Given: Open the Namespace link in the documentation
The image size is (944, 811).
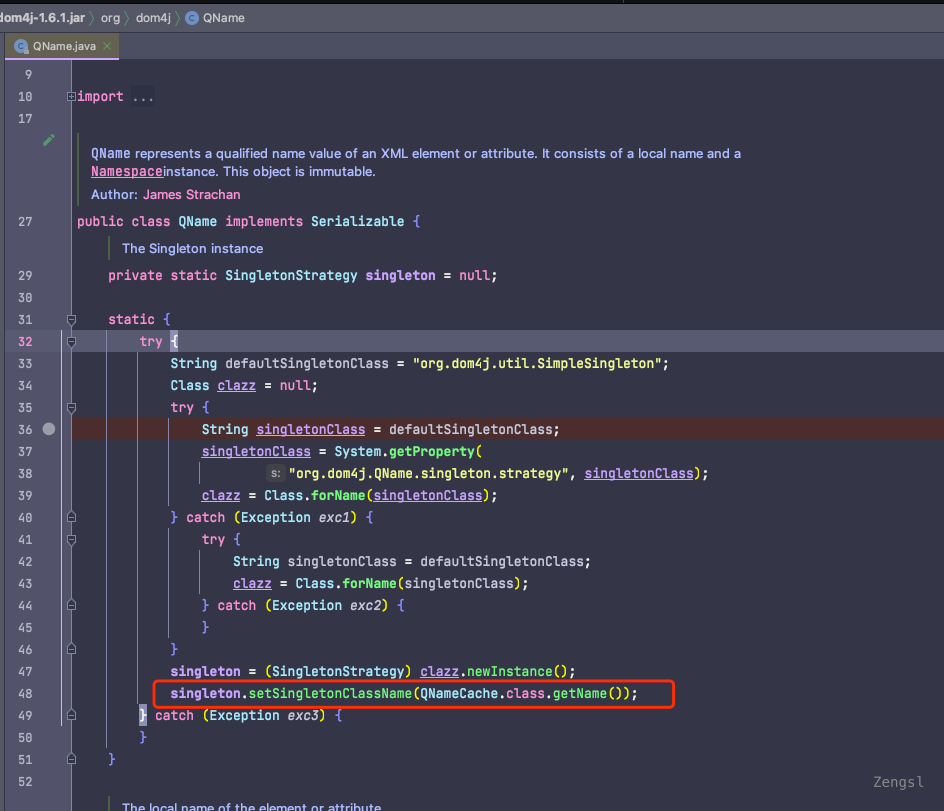Looking at the screenshot, I should tap(126, 172).
